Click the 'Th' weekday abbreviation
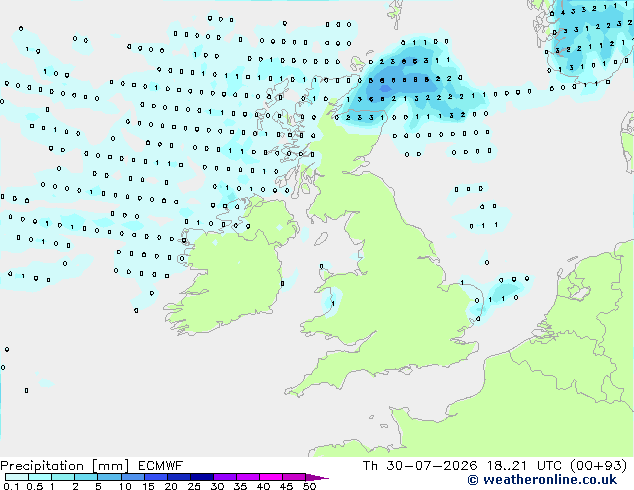Image resolution: width=634 pixels, height=490 pixels. pos(370,466)
